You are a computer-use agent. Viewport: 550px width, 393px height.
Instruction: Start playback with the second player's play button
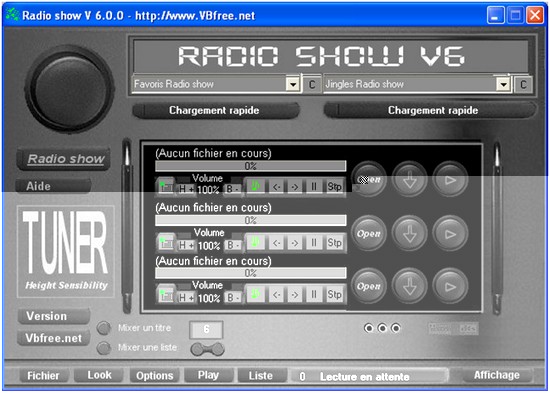click(x=450, y=234)
